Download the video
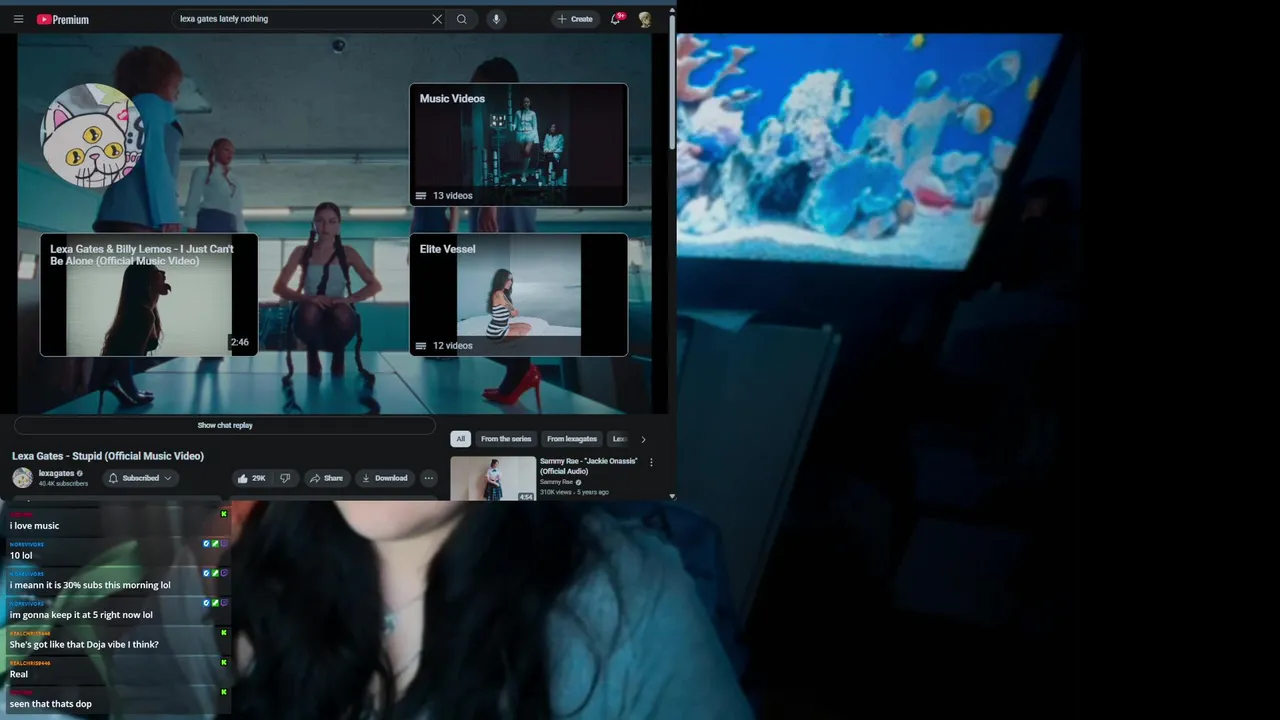 384,478
